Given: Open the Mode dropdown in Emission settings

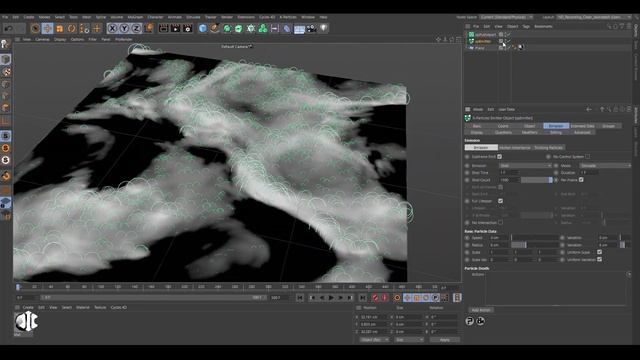Looking at the screenshot, I should pos(605,166).
